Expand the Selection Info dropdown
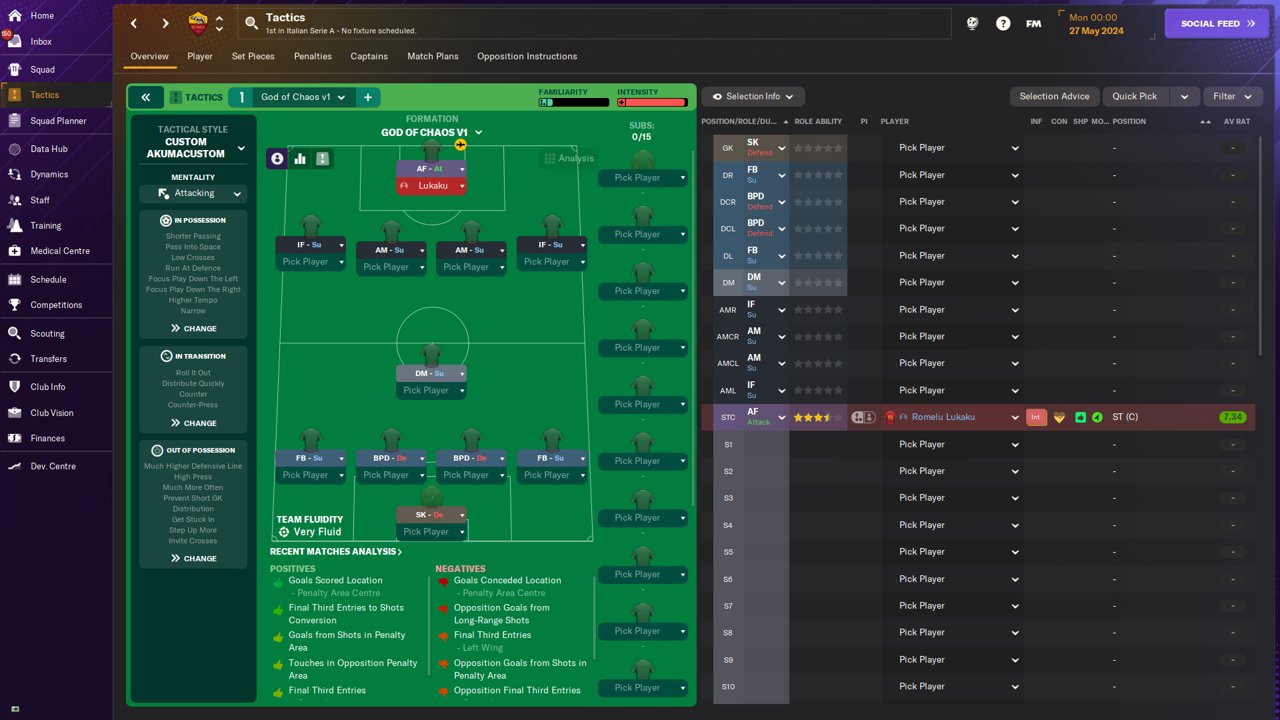 point(753,96)
